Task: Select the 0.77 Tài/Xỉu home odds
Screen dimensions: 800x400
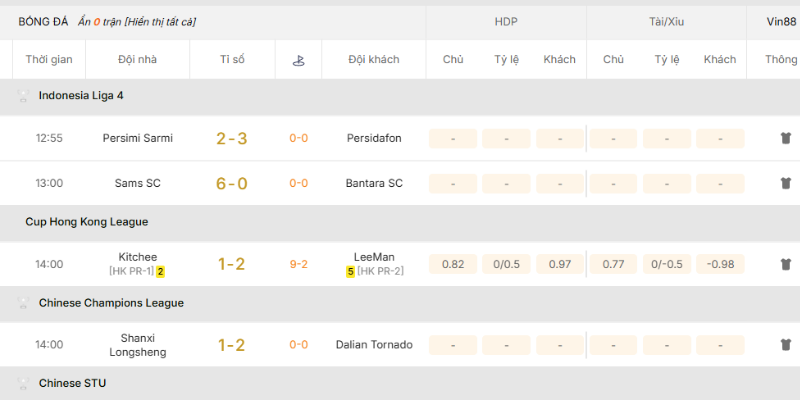Action: click(x=613, y=264)
